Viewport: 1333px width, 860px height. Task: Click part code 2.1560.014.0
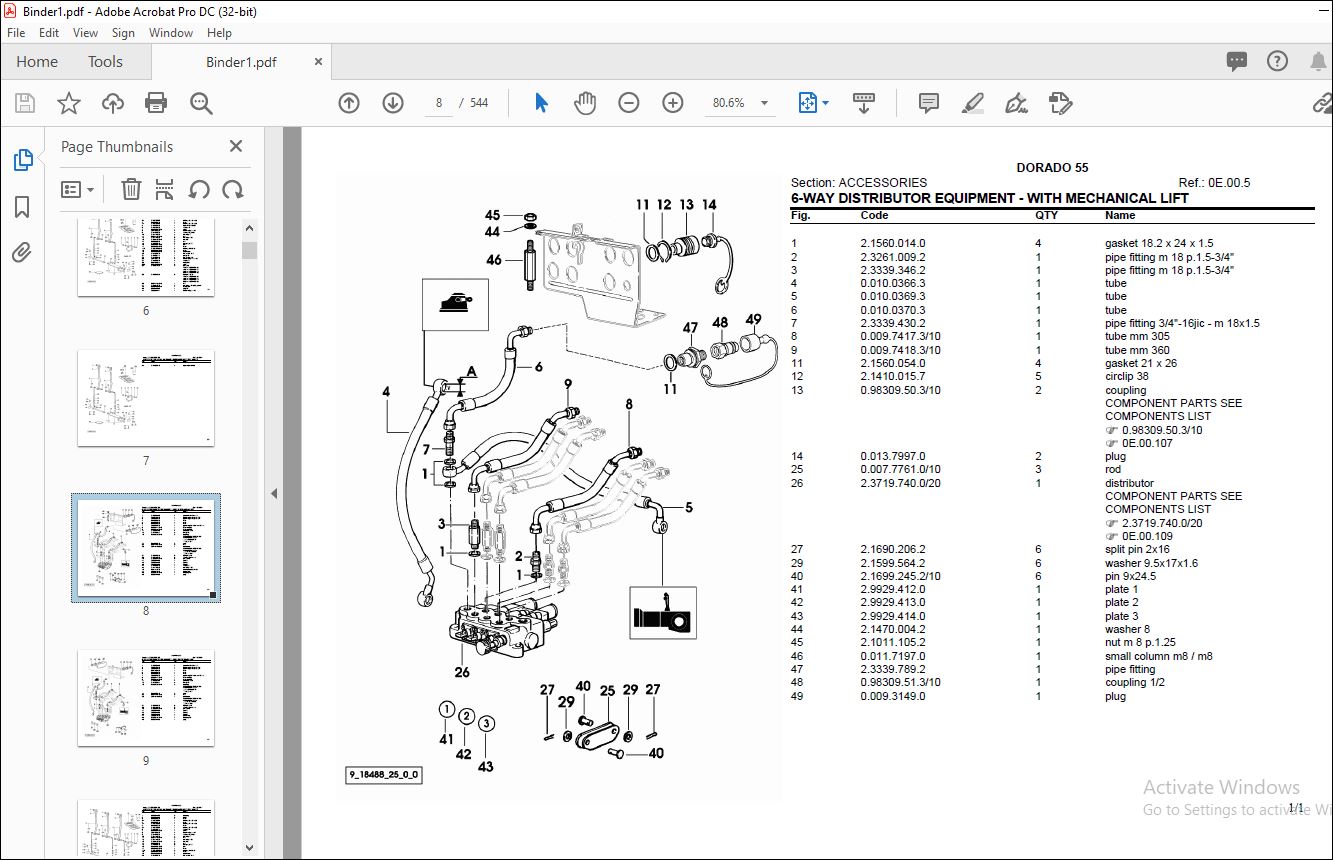tap(893, 243)
